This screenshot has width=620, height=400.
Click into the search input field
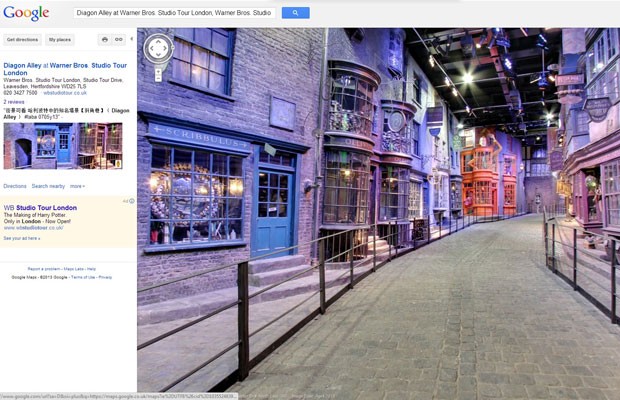(175, 13)
